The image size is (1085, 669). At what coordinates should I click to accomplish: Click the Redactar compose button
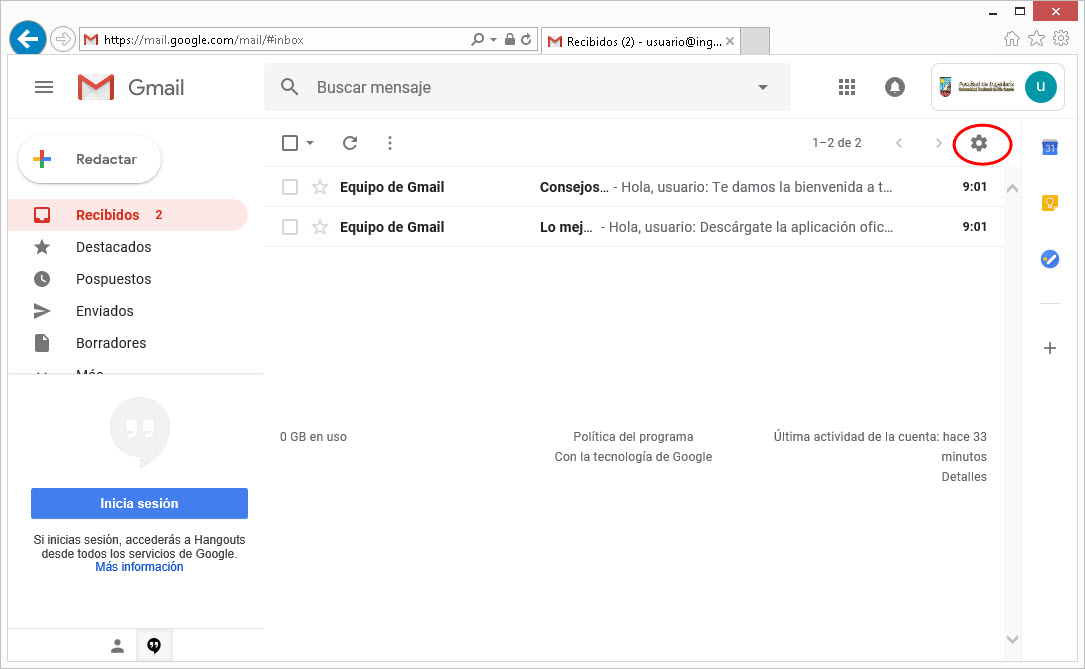pyautogui.click(x=90, y=159)
